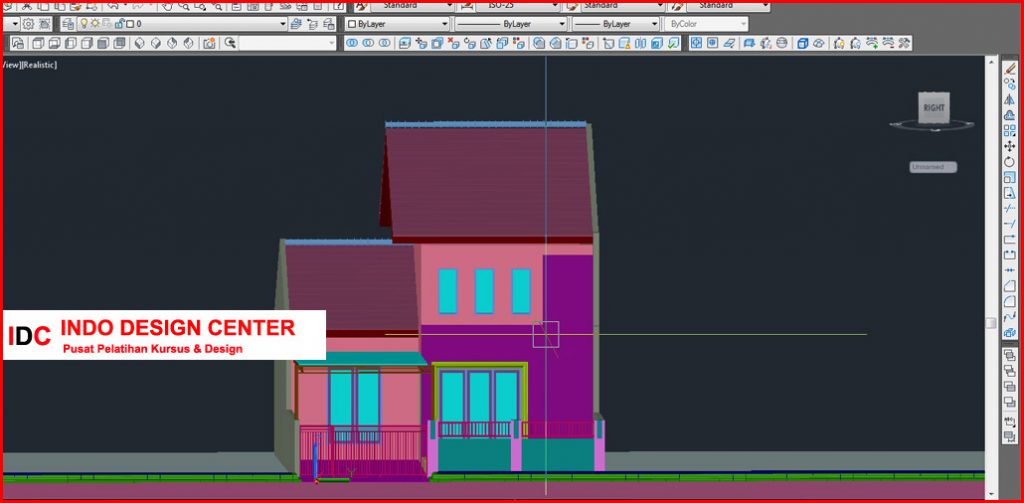Viewport: 1024px width, 503px height.
Task: Open the Realistic visual style viewport label
Action: click(x=40, y=65)
